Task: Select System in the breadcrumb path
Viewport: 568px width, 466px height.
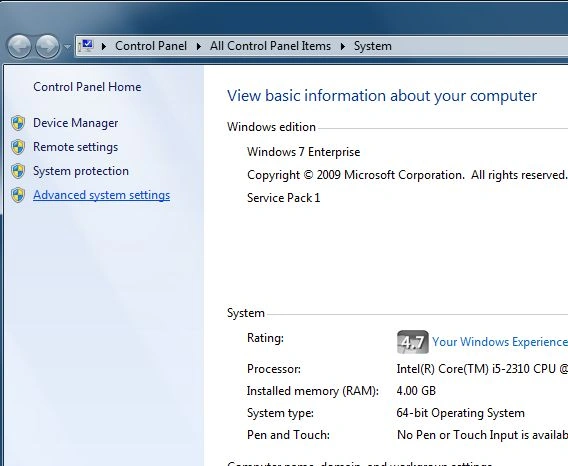Action: coord(372,46)
